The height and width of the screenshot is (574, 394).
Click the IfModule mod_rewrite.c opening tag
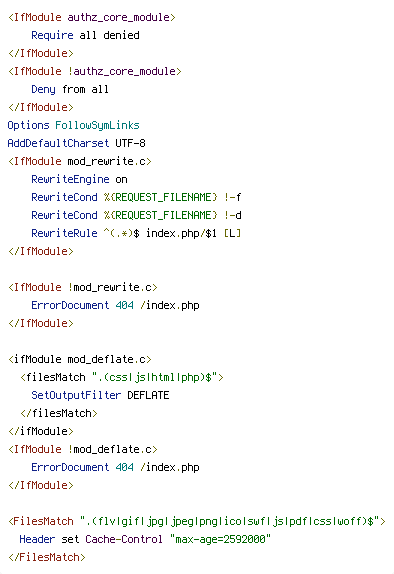click(80, 161)
